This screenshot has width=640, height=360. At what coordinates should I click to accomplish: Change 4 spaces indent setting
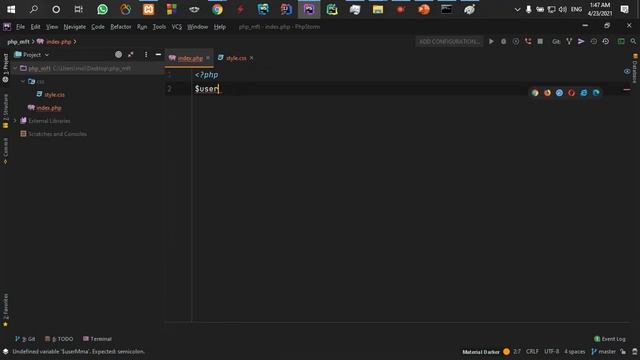pos(574,351)
